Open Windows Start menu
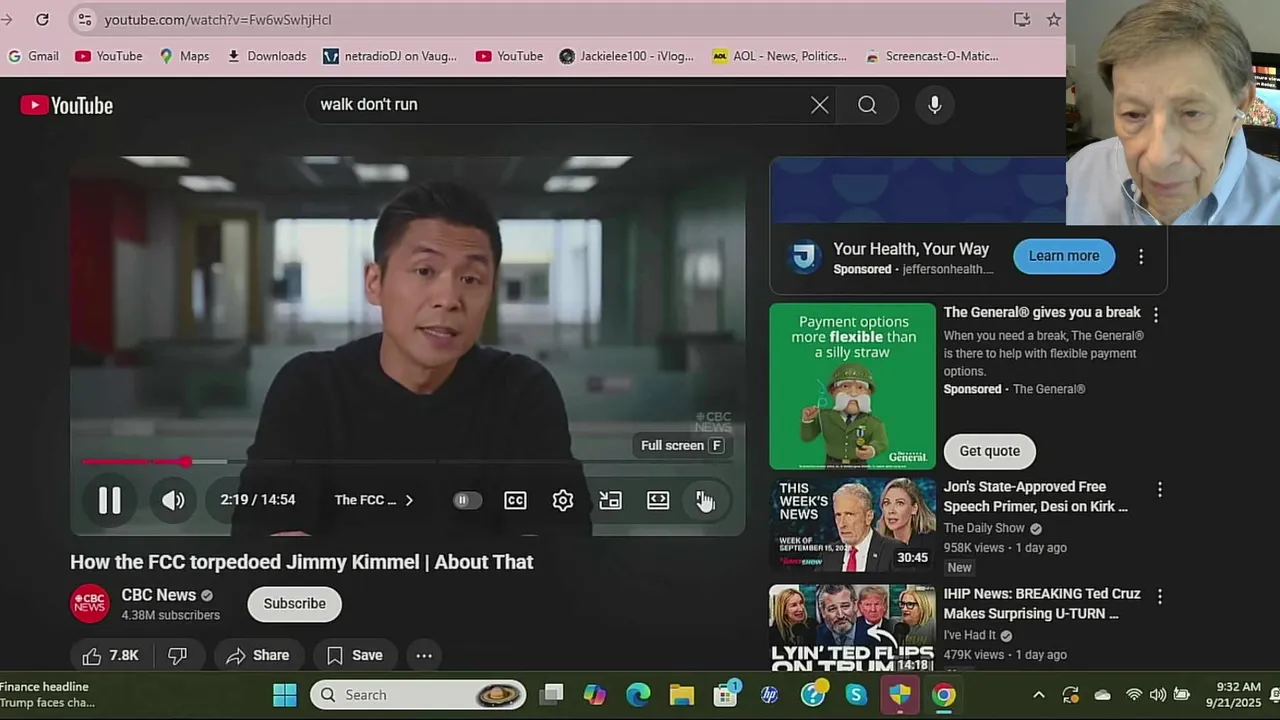 pos(285,695)
